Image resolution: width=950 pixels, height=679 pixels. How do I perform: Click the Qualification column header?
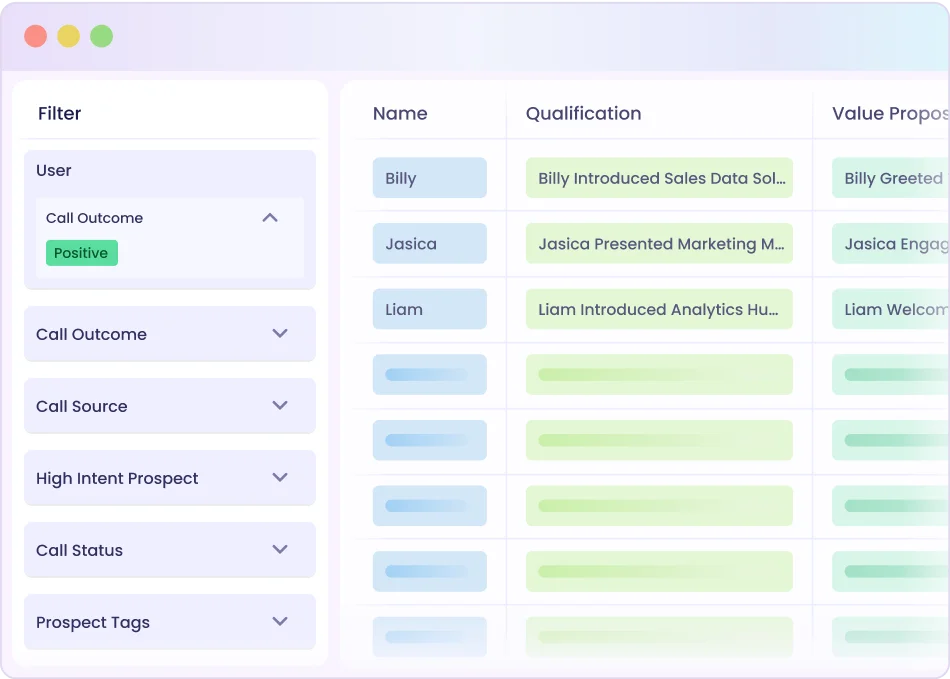click(583, 114)
